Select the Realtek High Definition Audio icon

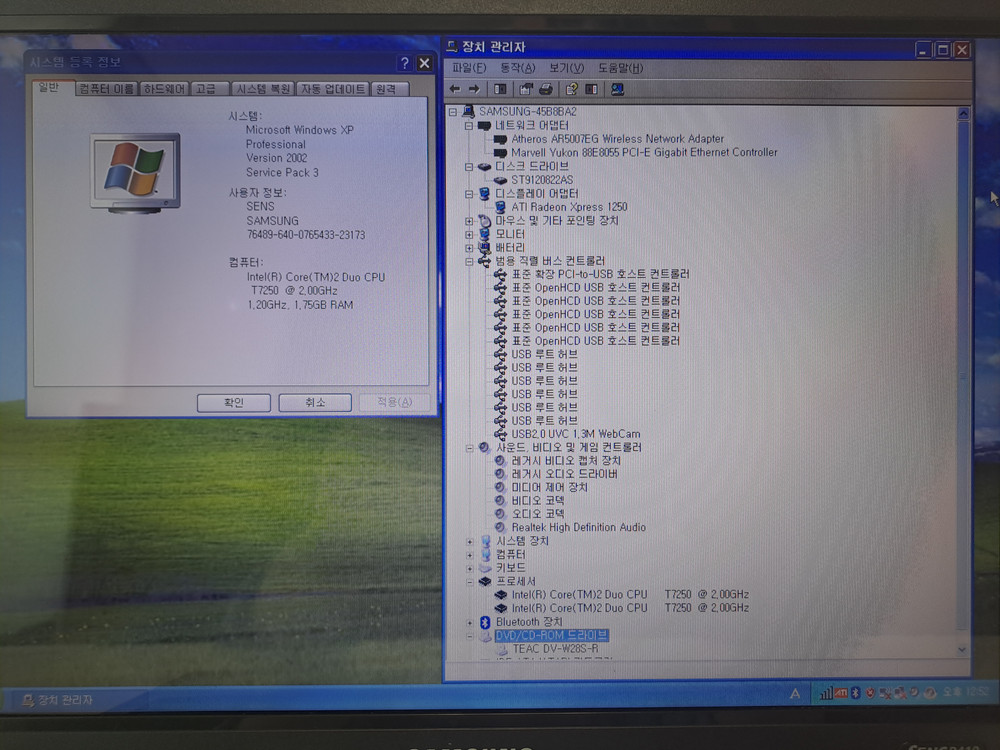[501, 527]
